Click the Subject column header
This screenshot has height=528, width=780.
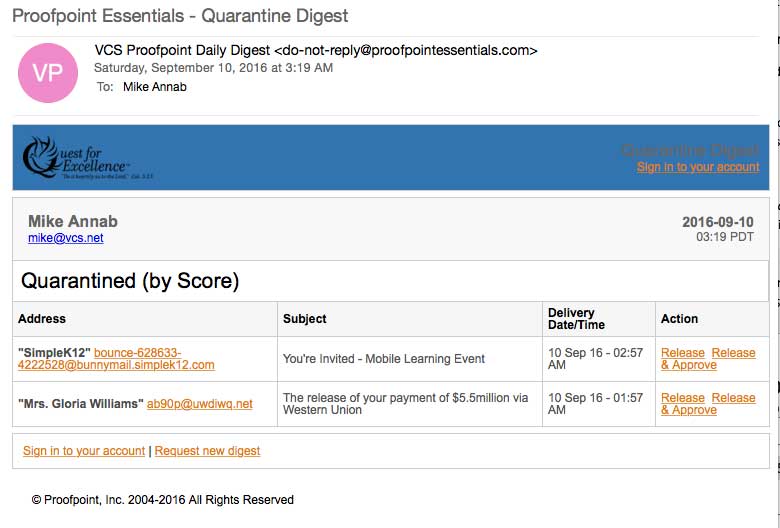(x=304, y=319)
